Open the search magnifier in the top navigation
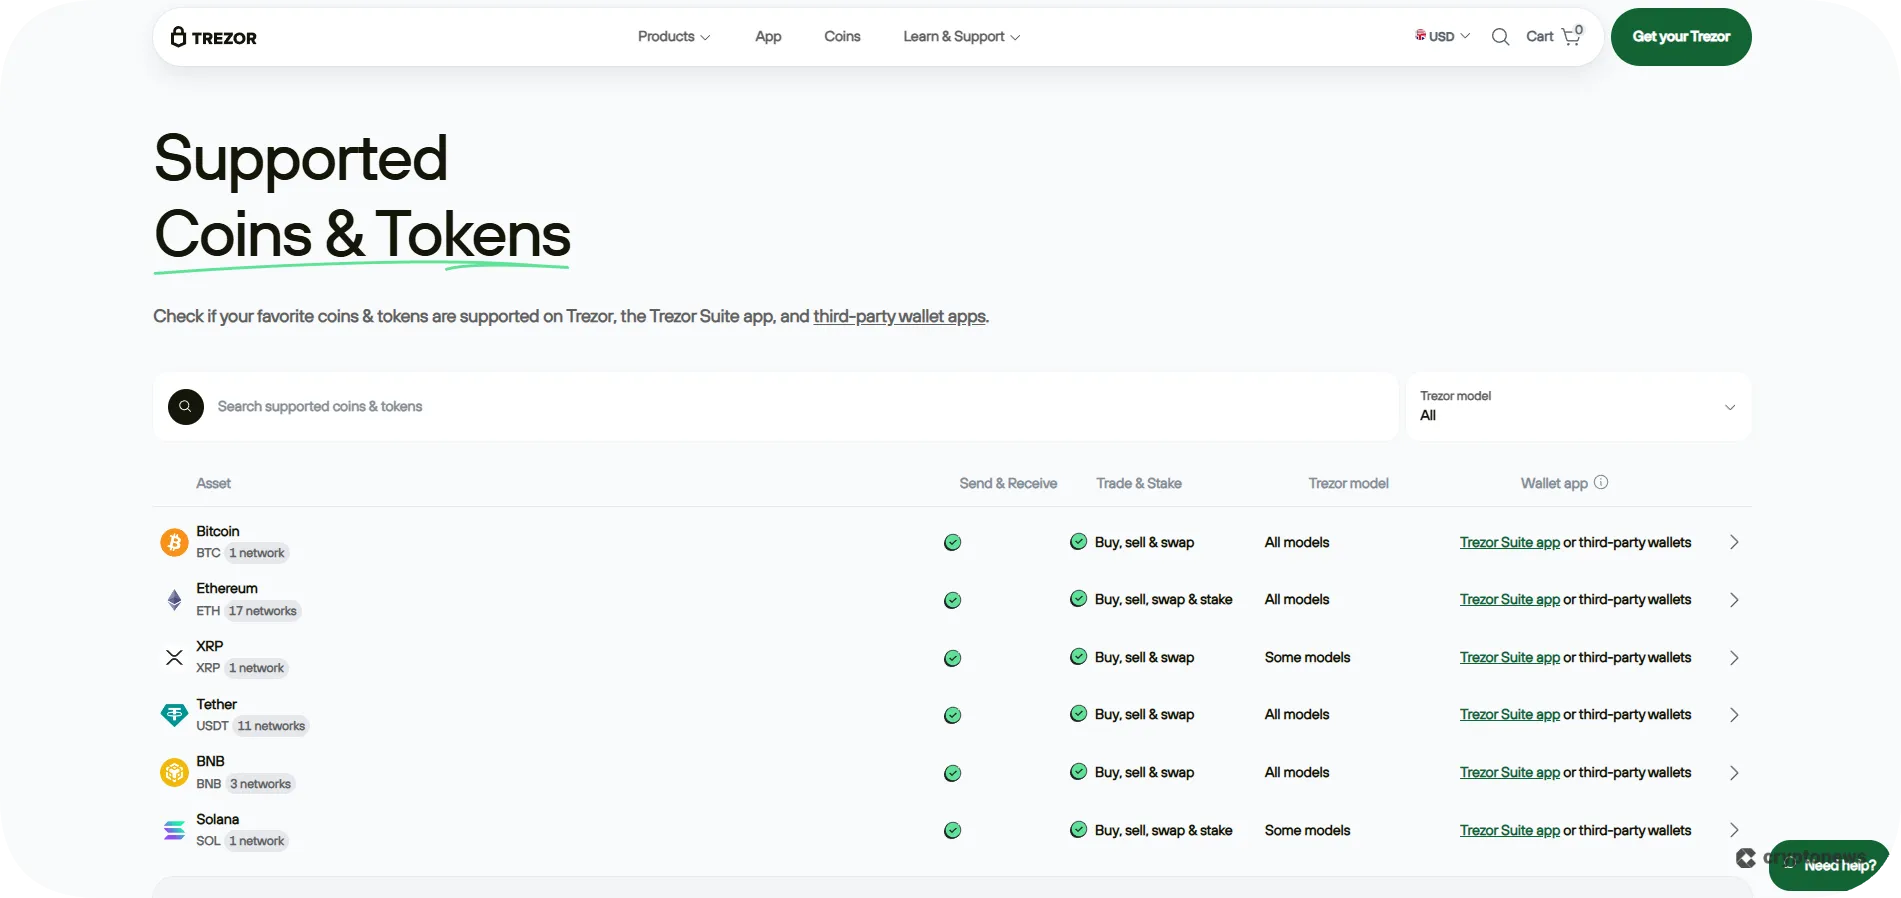 [x=1500, y=37]
